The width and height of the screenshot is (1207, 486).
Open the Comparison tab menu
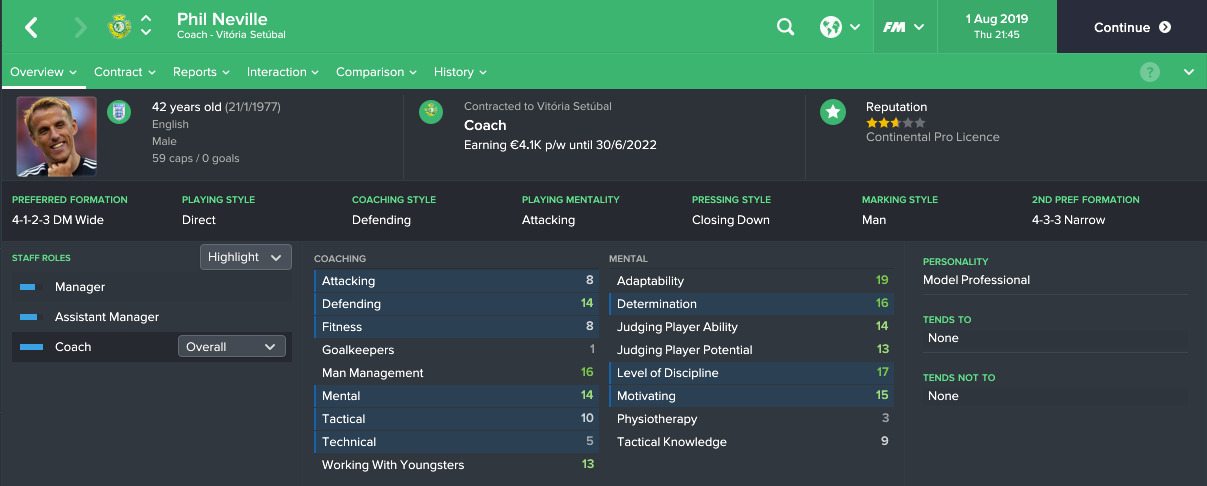pyautogui.click(x=377, y=72)
